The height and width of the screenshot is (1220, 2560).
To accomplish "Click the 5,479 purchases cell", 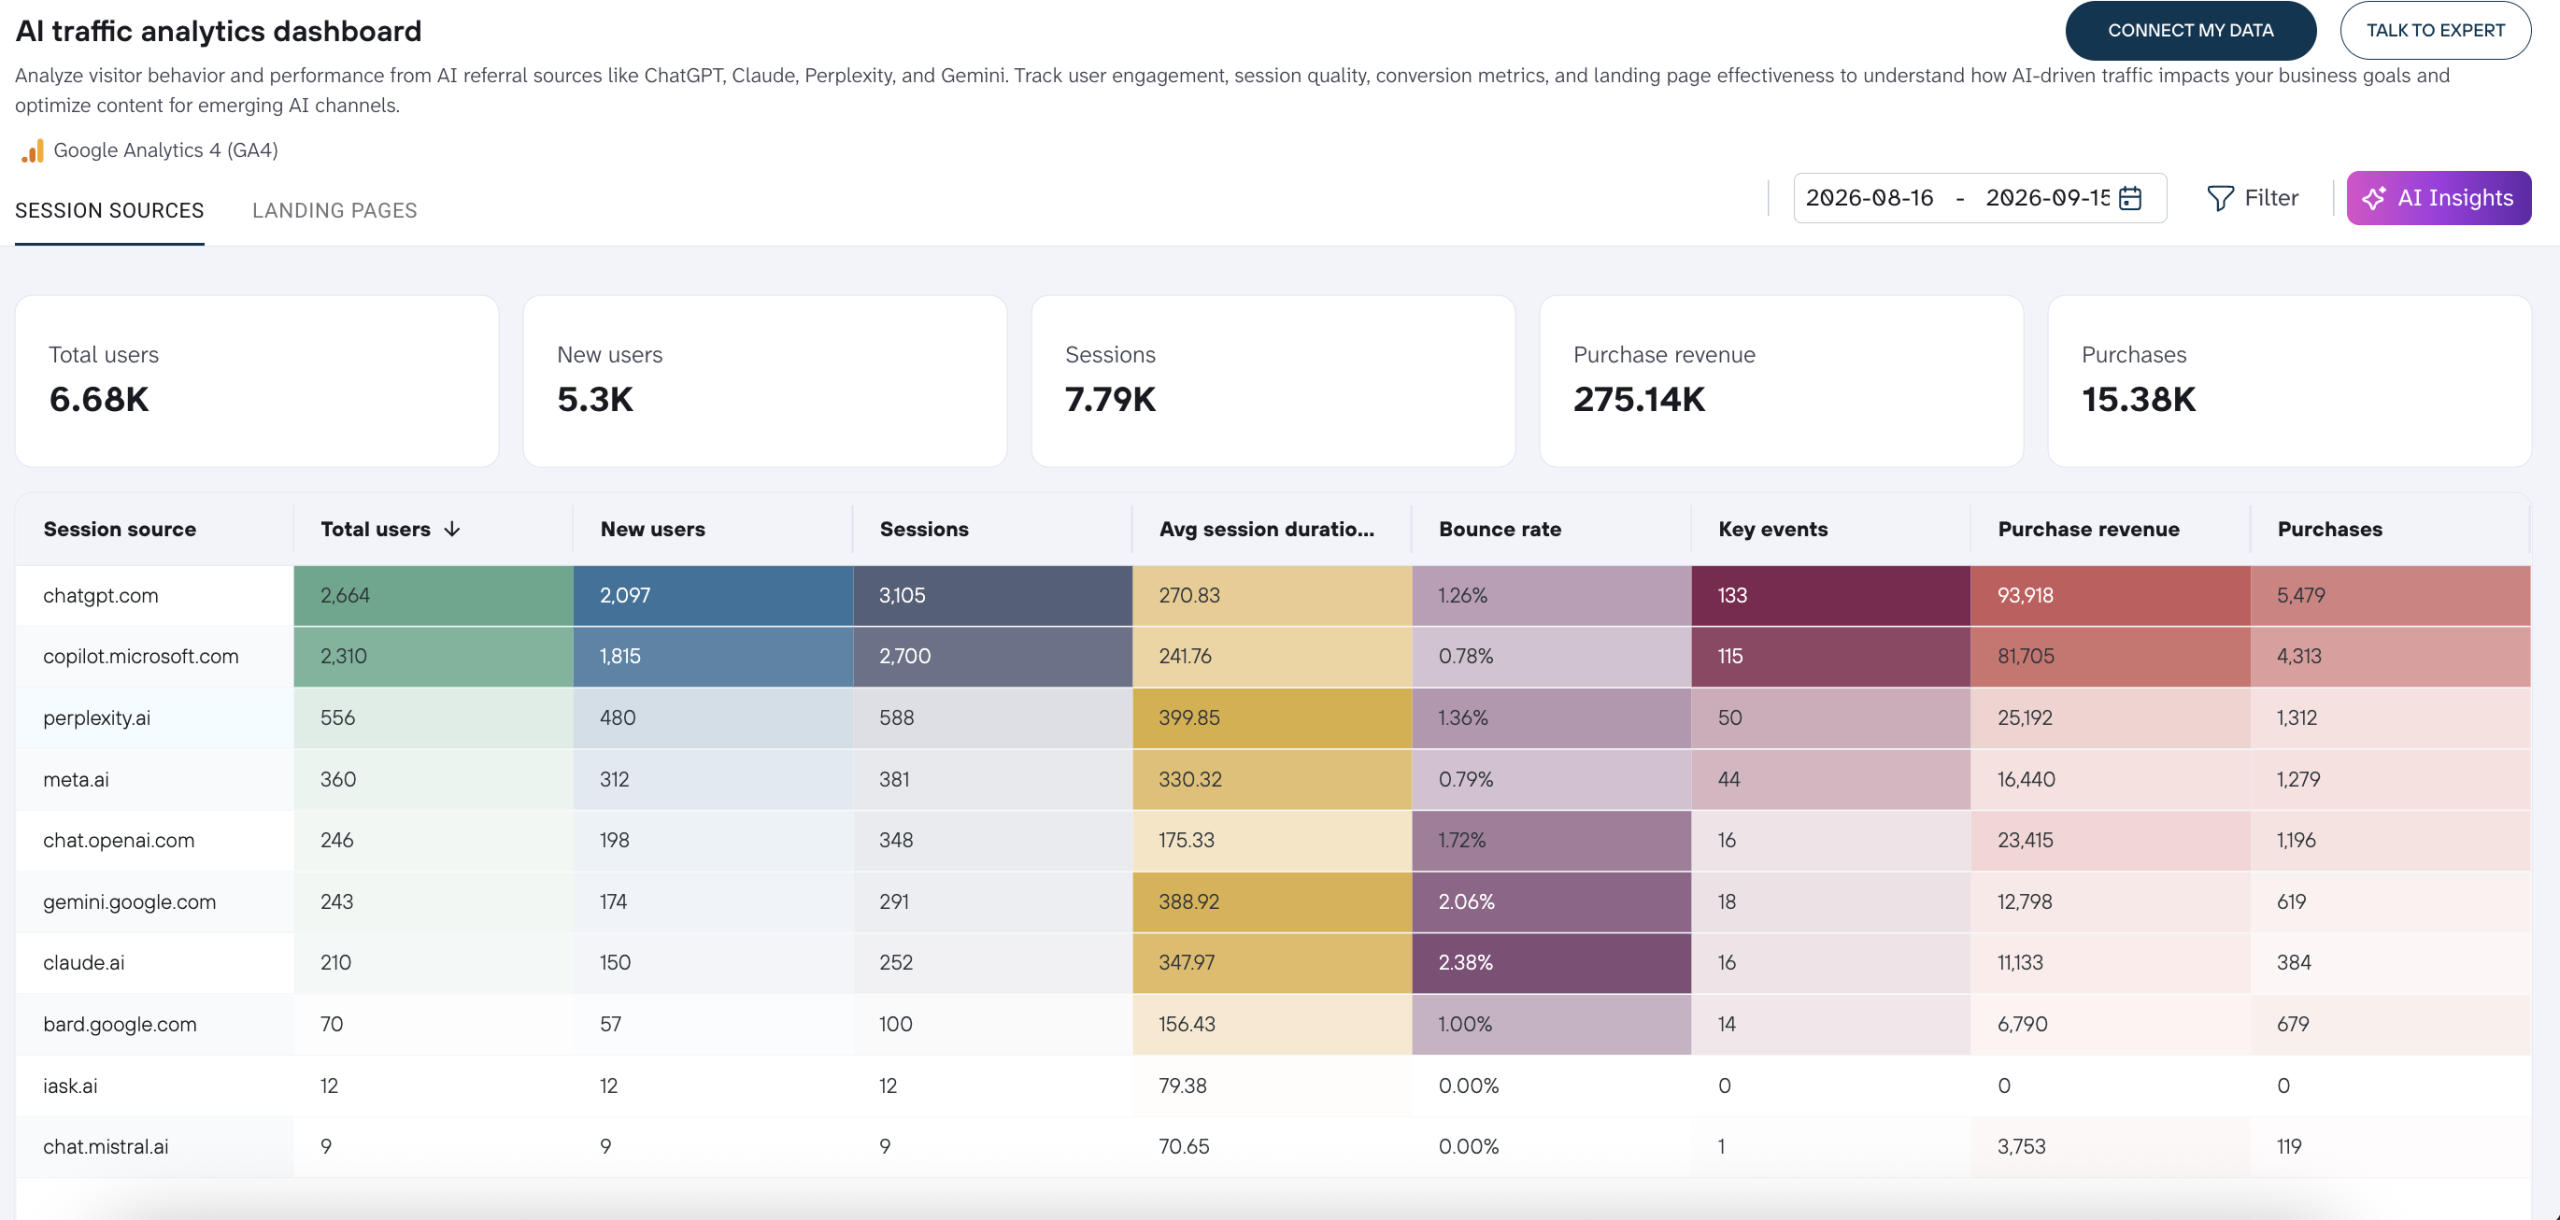I will pos(2390,596).
